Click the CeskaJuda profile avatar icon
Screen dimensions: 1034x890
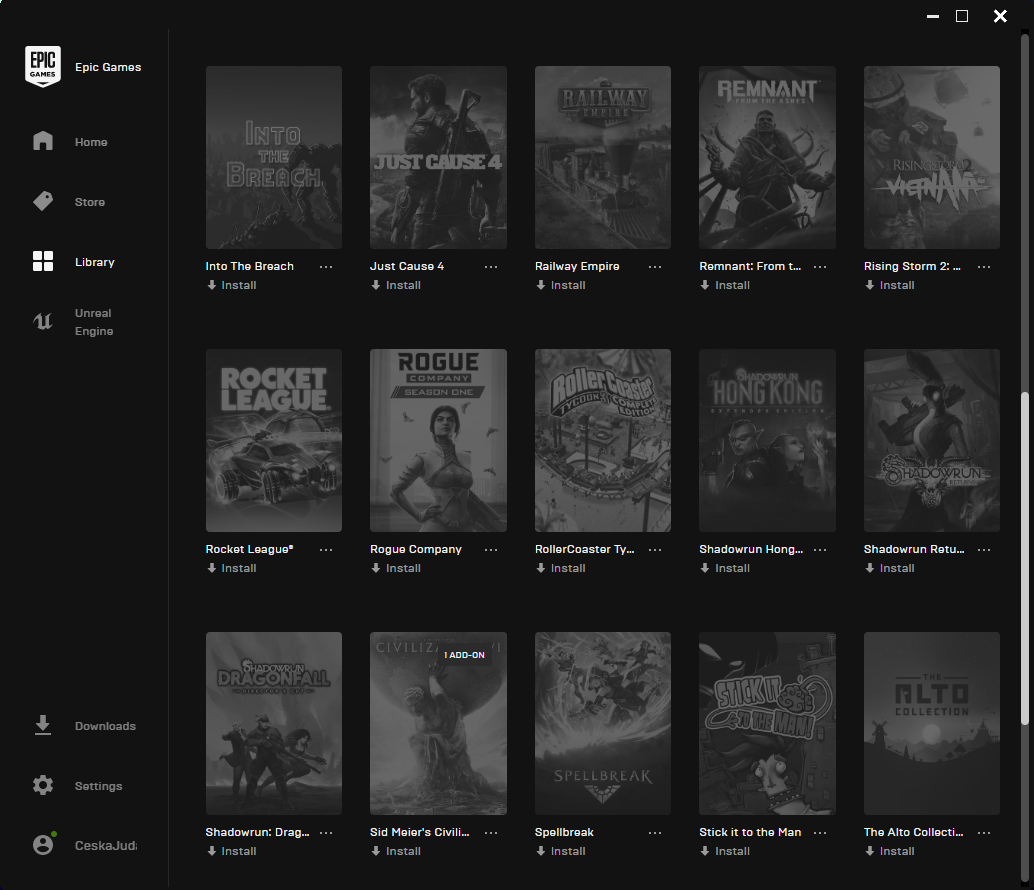tap(43, 845)
